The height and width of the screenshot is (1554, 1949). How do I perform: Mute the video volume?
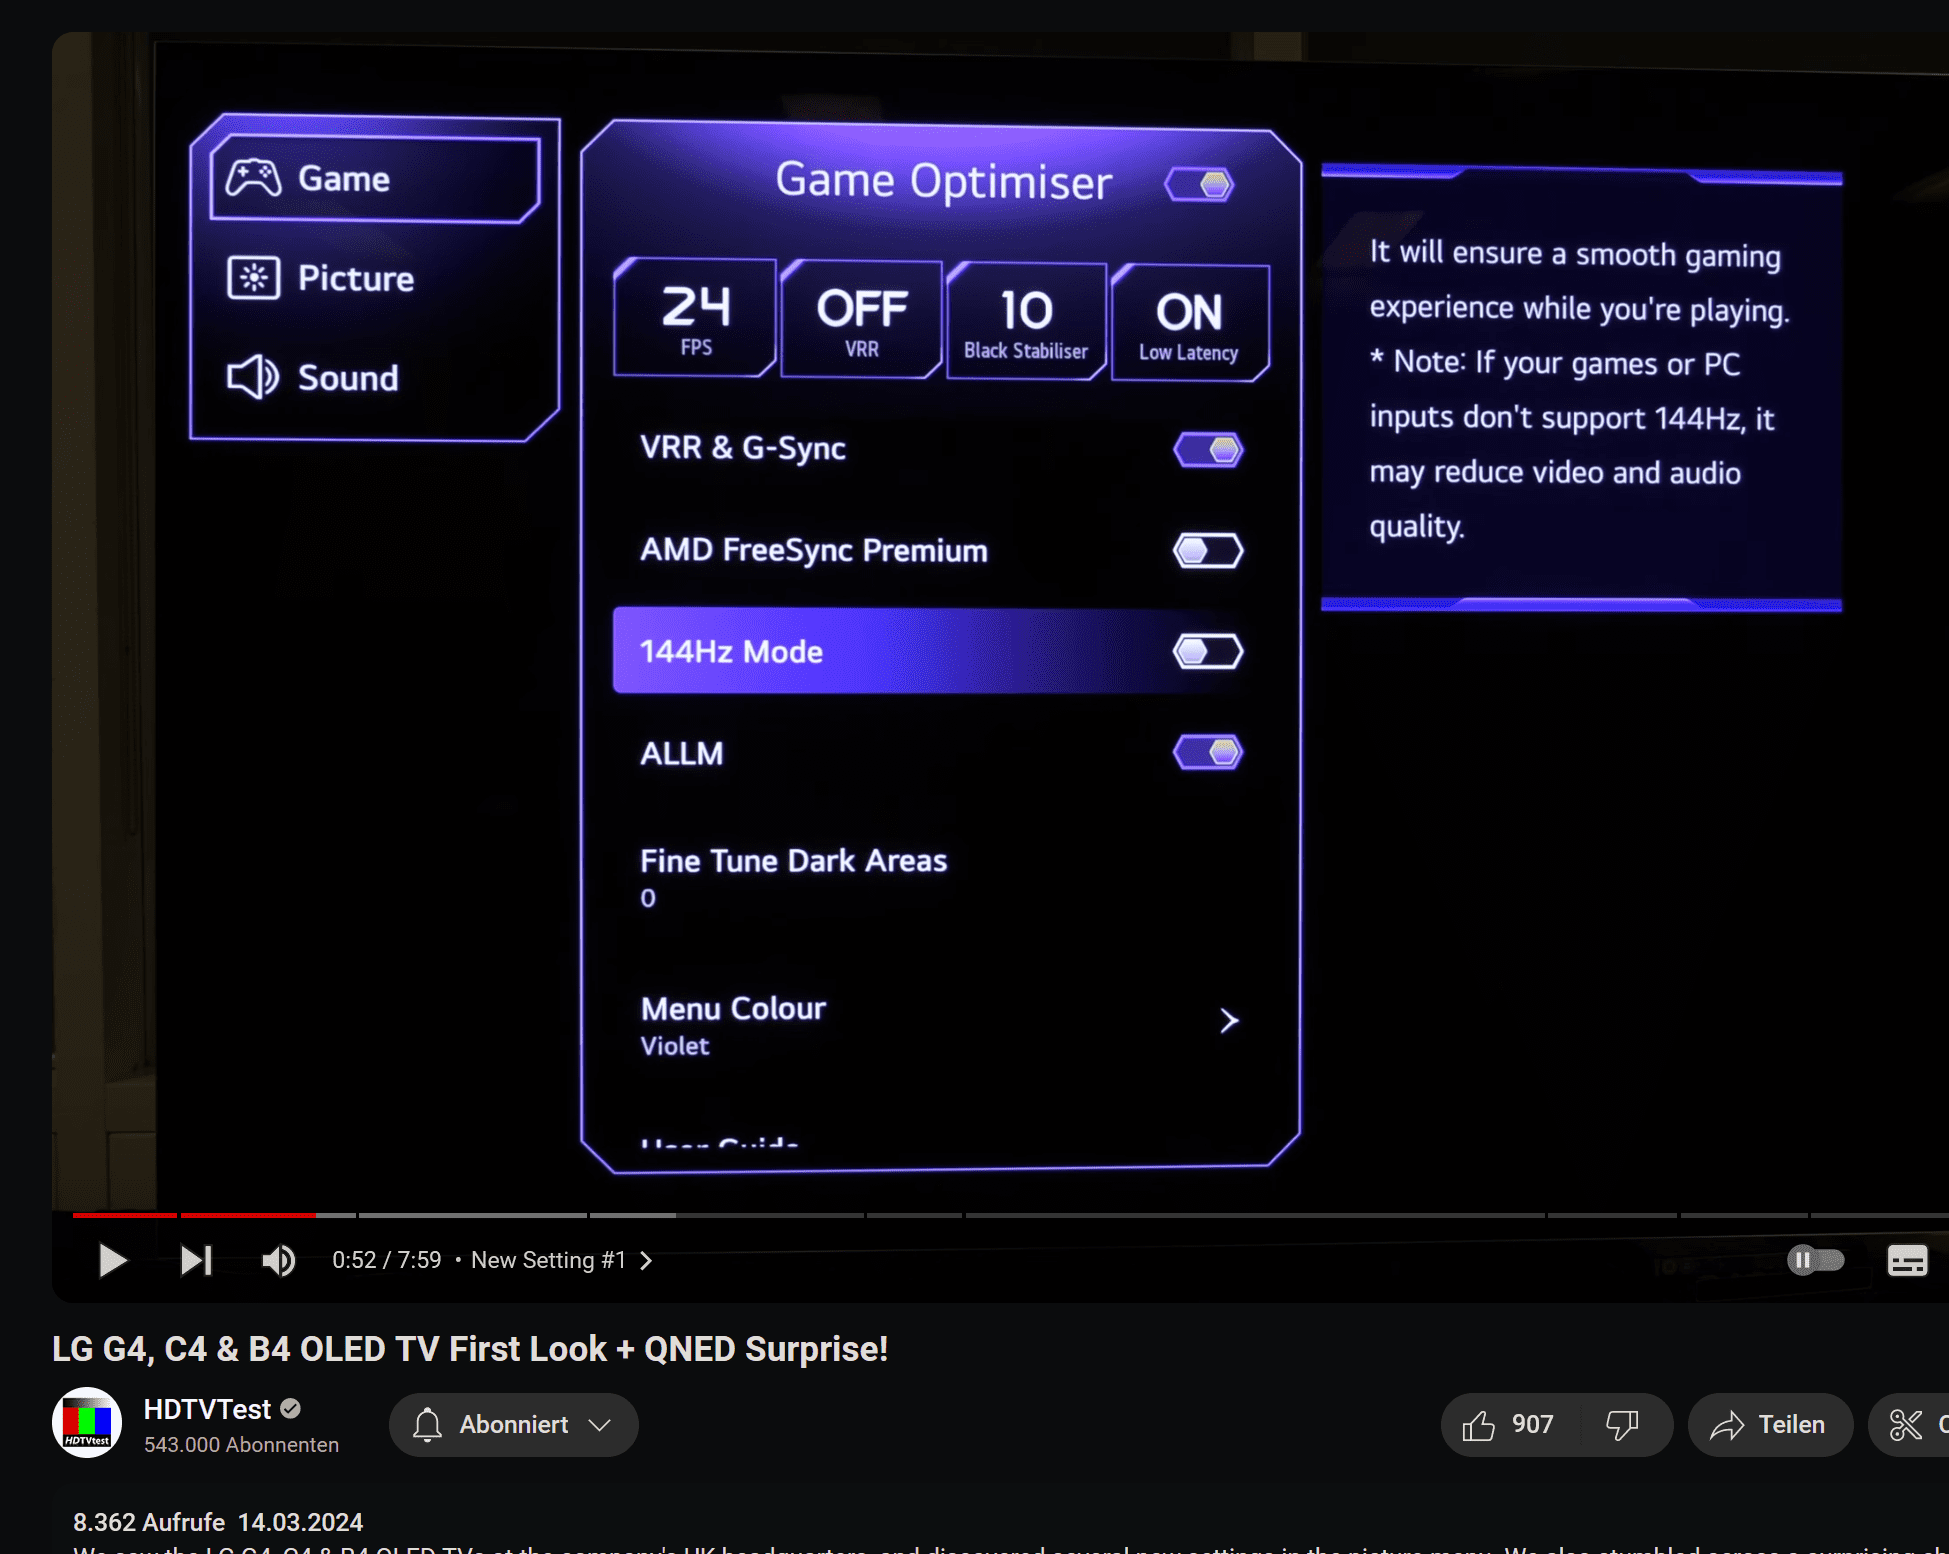[278, 1260]
